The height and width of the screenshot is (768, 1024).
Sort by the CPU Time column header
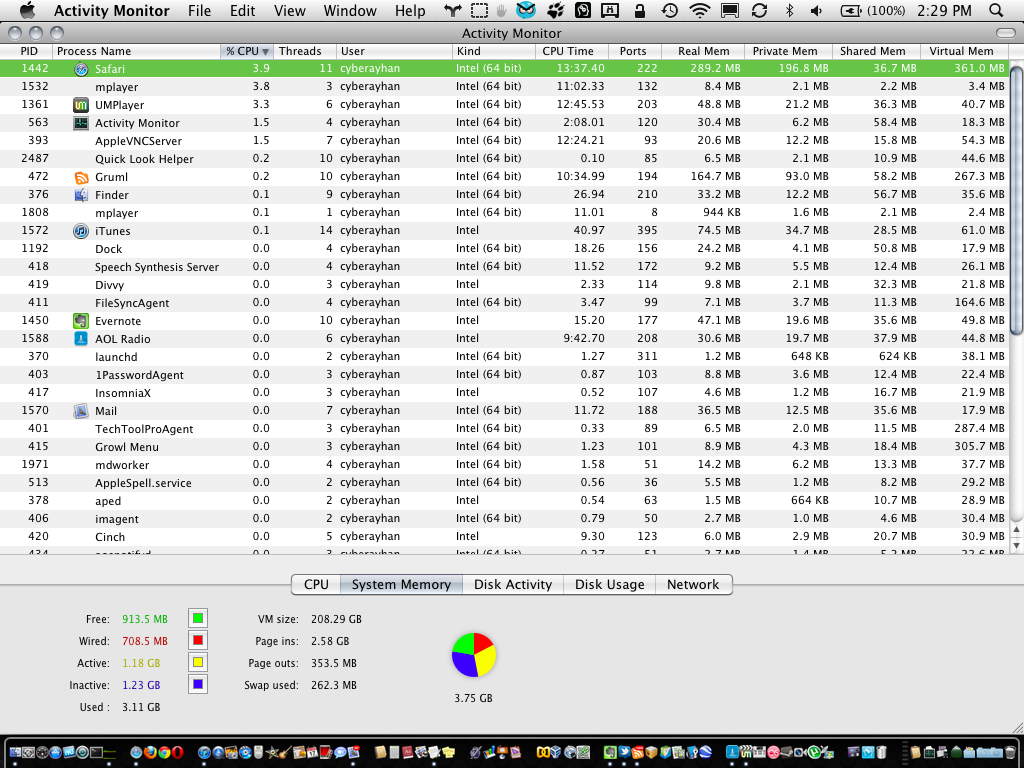(571, 51)
